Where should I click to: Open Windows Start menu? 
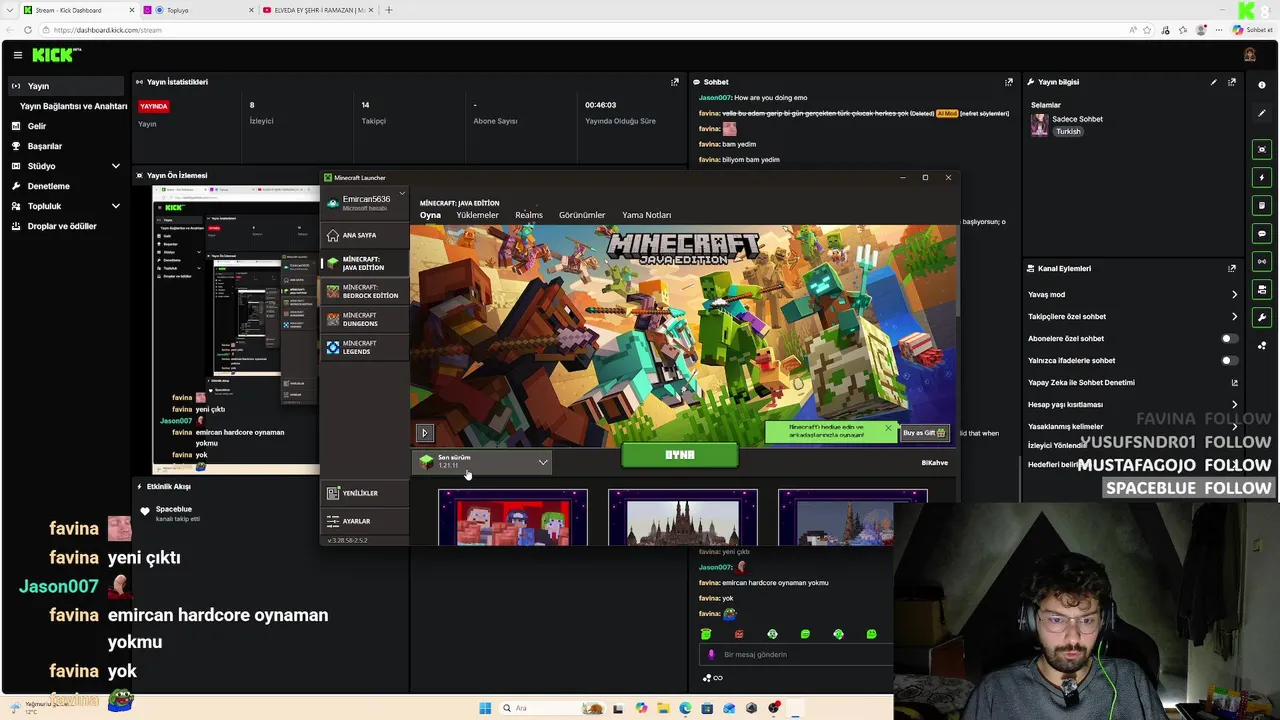pyautogui.click(x=485, y=708)
